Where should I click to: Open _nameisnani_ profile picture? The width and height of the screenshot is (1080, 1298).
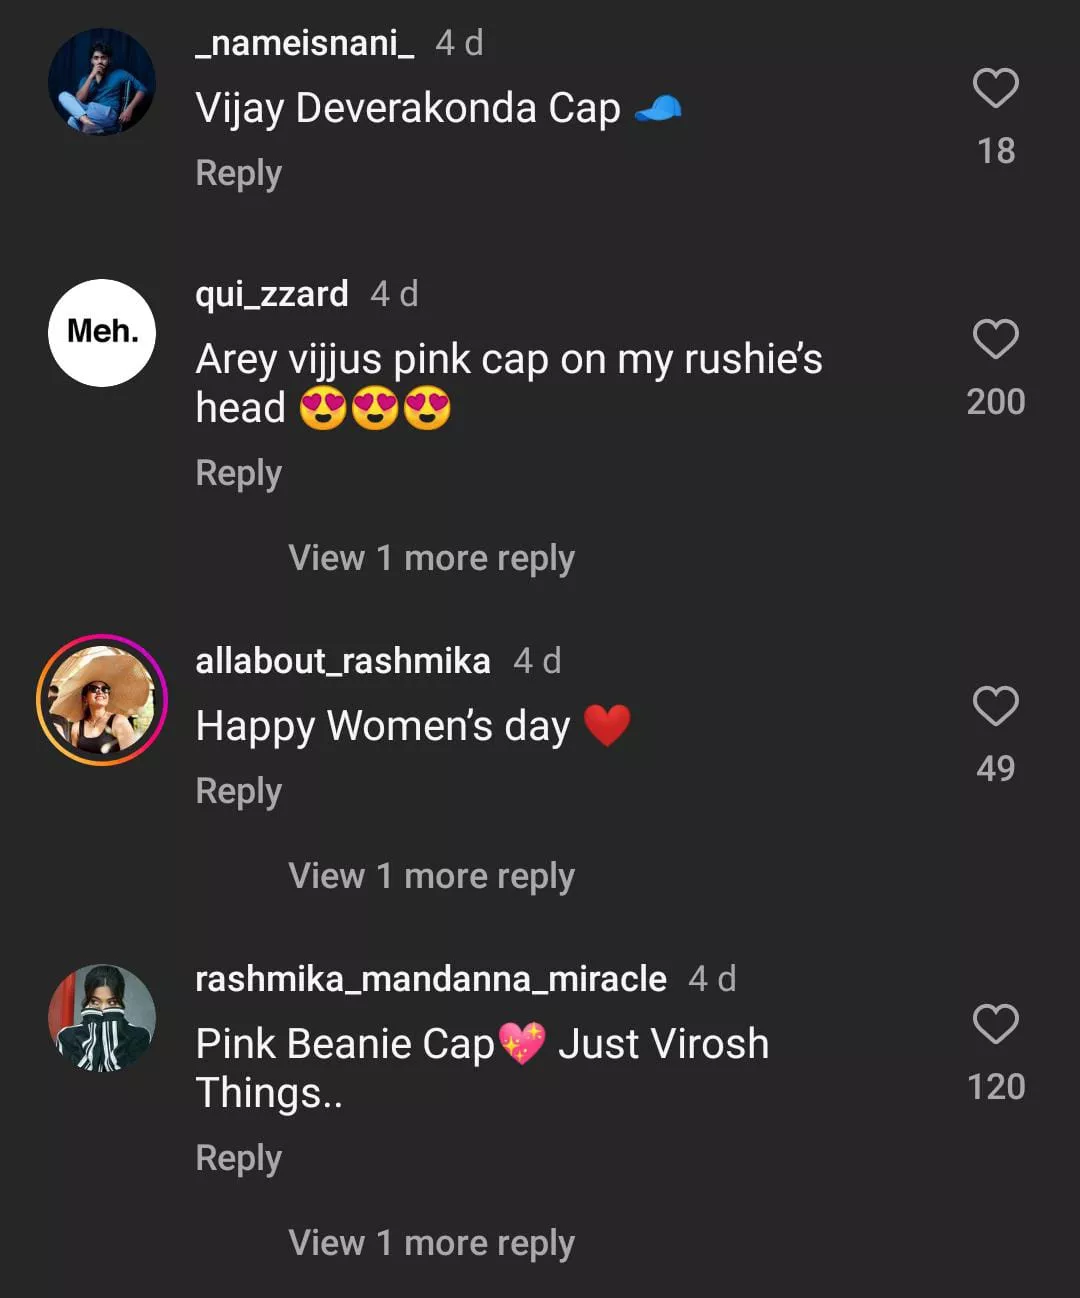pyautogui.click(x=102, y=82)
